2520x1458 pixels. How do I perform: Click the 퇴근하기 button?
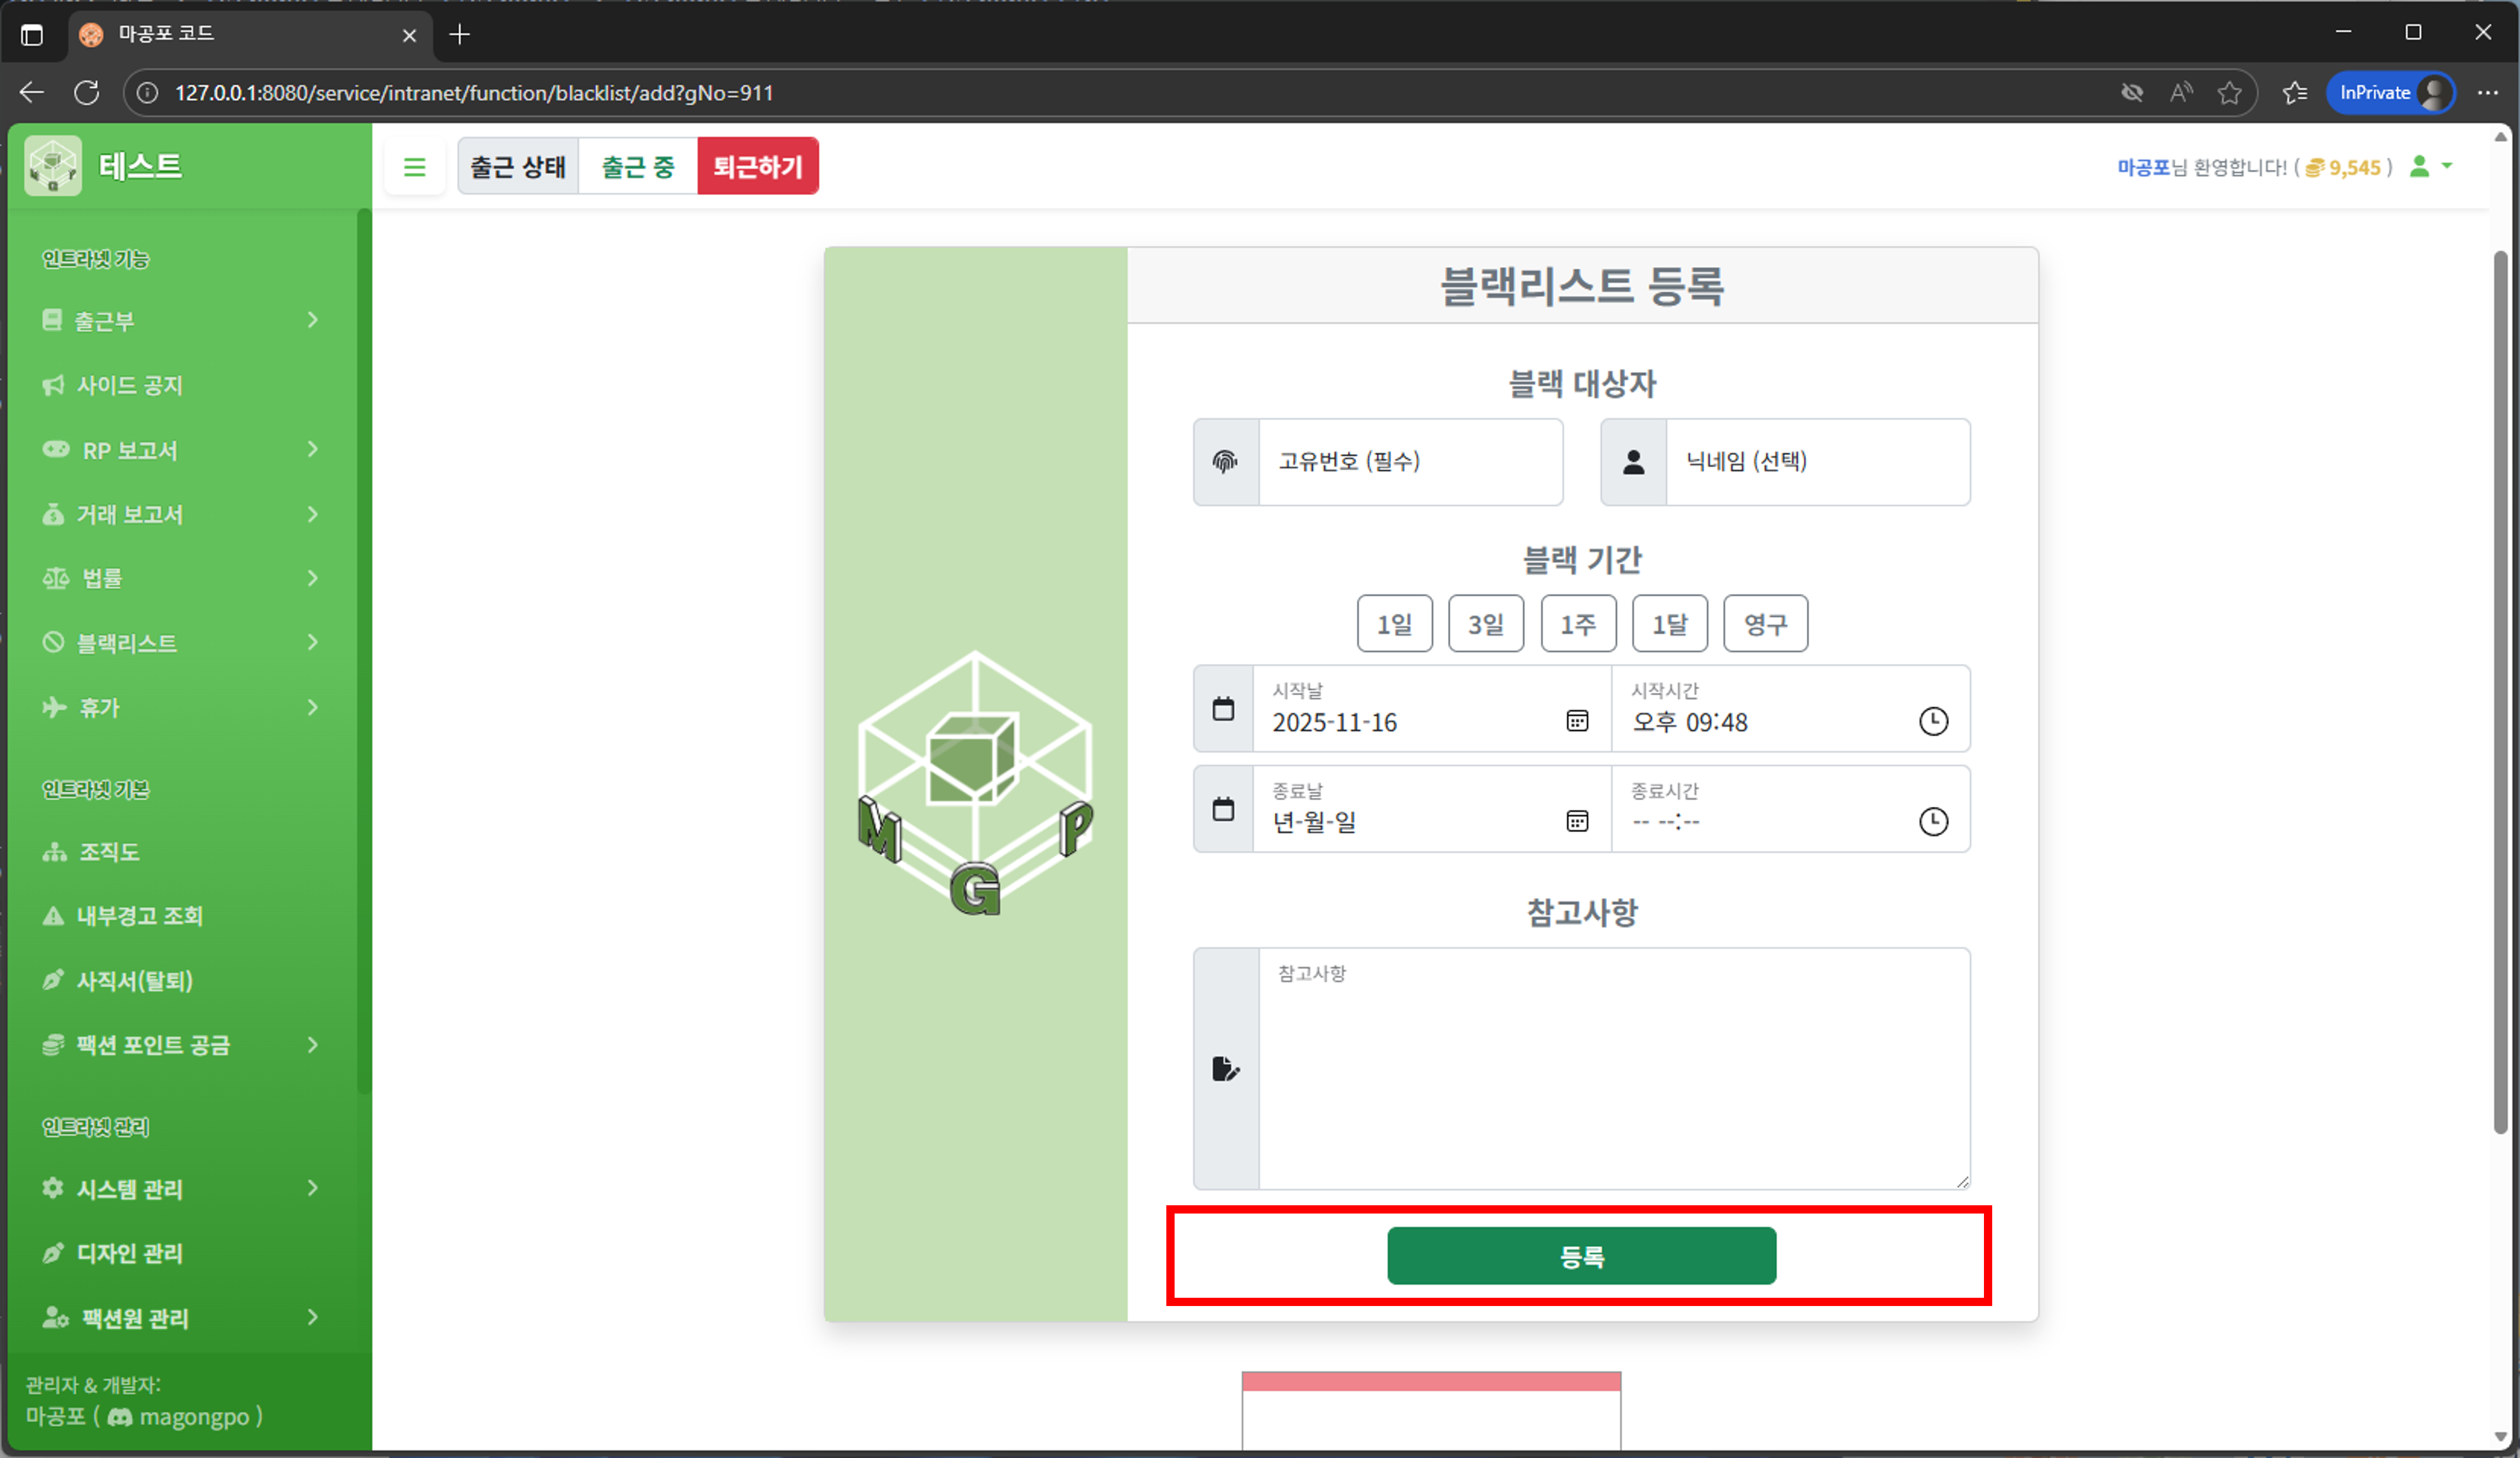(x=758, y=166)
